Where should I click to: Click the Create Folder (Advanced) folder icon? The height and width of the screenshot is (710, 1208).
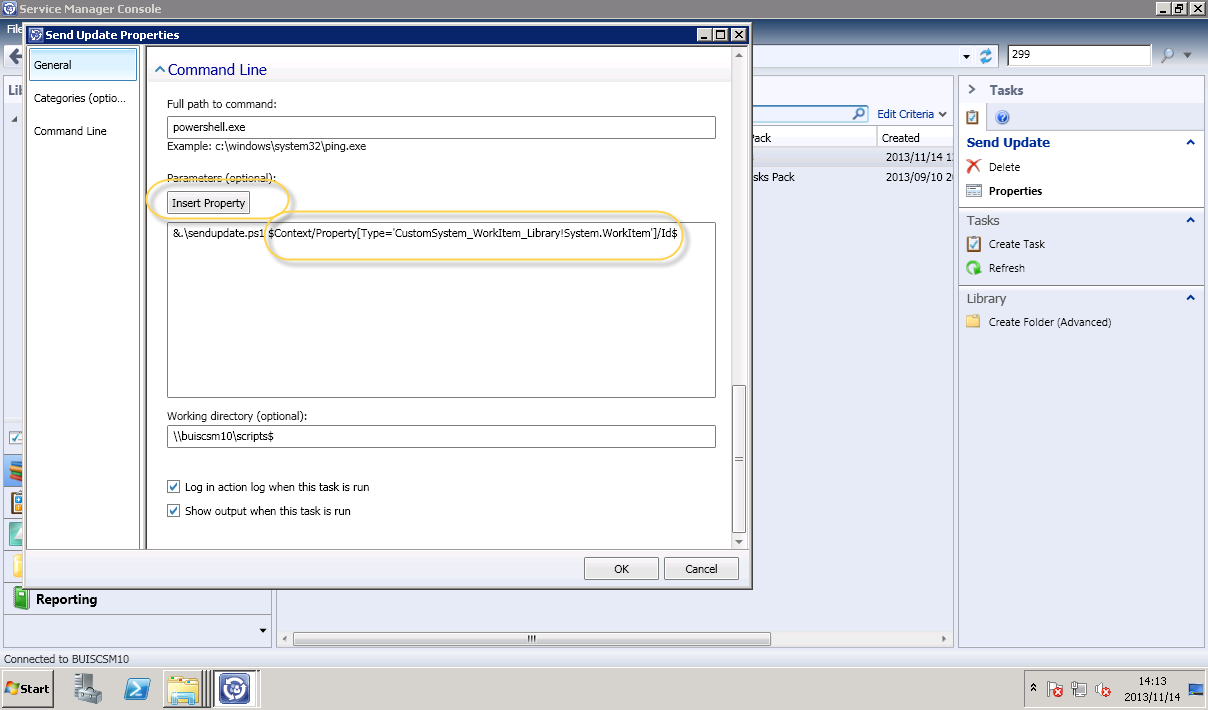[974, 322]
